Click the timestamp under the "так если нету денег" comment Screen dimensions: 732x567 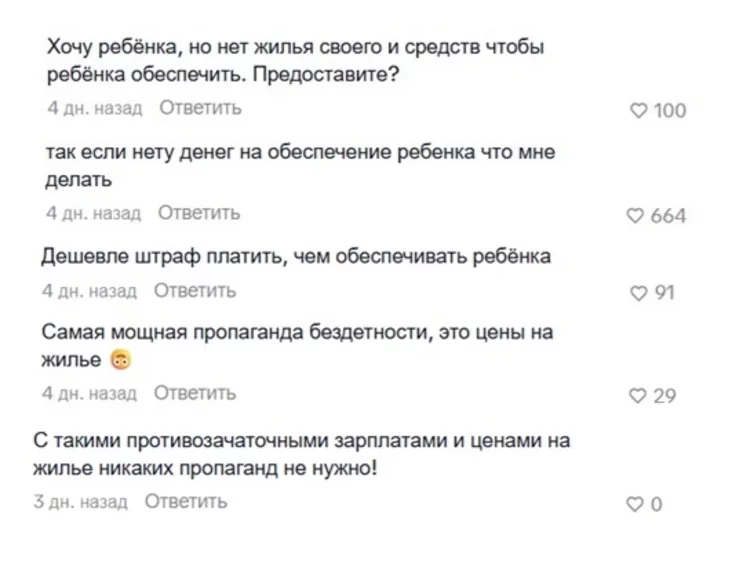(94, 213)
